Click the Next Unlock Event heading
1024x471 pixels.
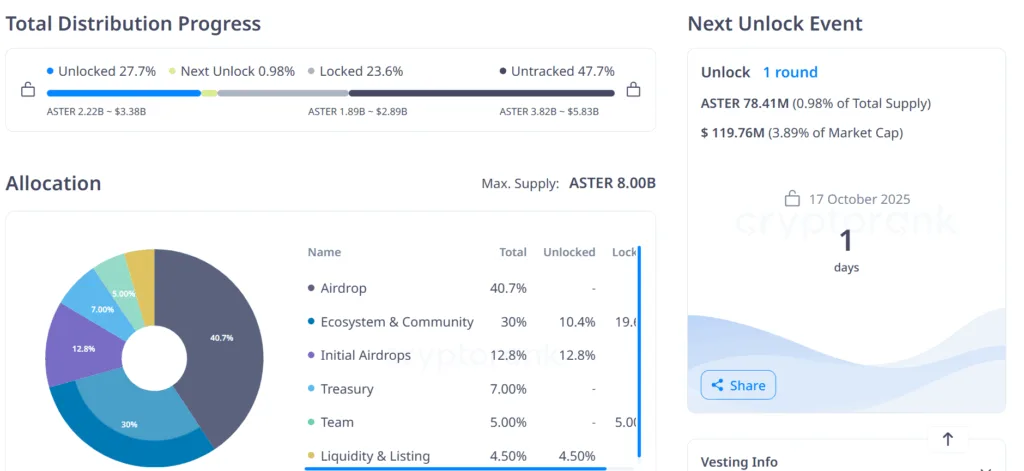pos(775,24)
